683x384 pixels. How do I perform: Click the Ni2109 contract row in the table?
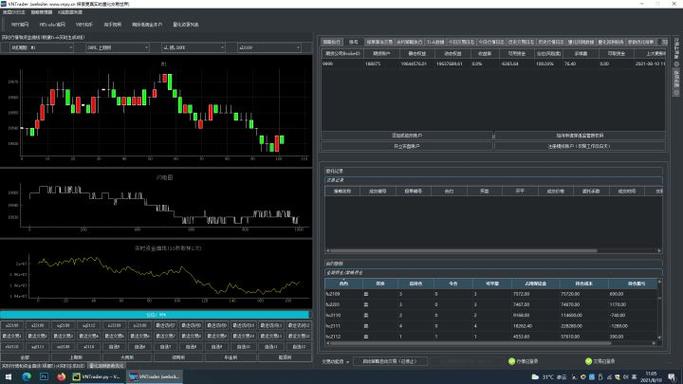491,294
